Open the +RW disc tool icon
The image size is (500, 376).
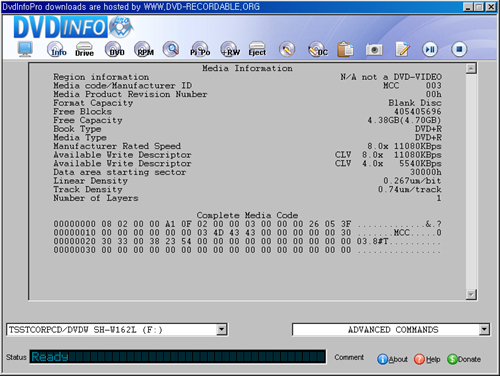coord(230,49)
